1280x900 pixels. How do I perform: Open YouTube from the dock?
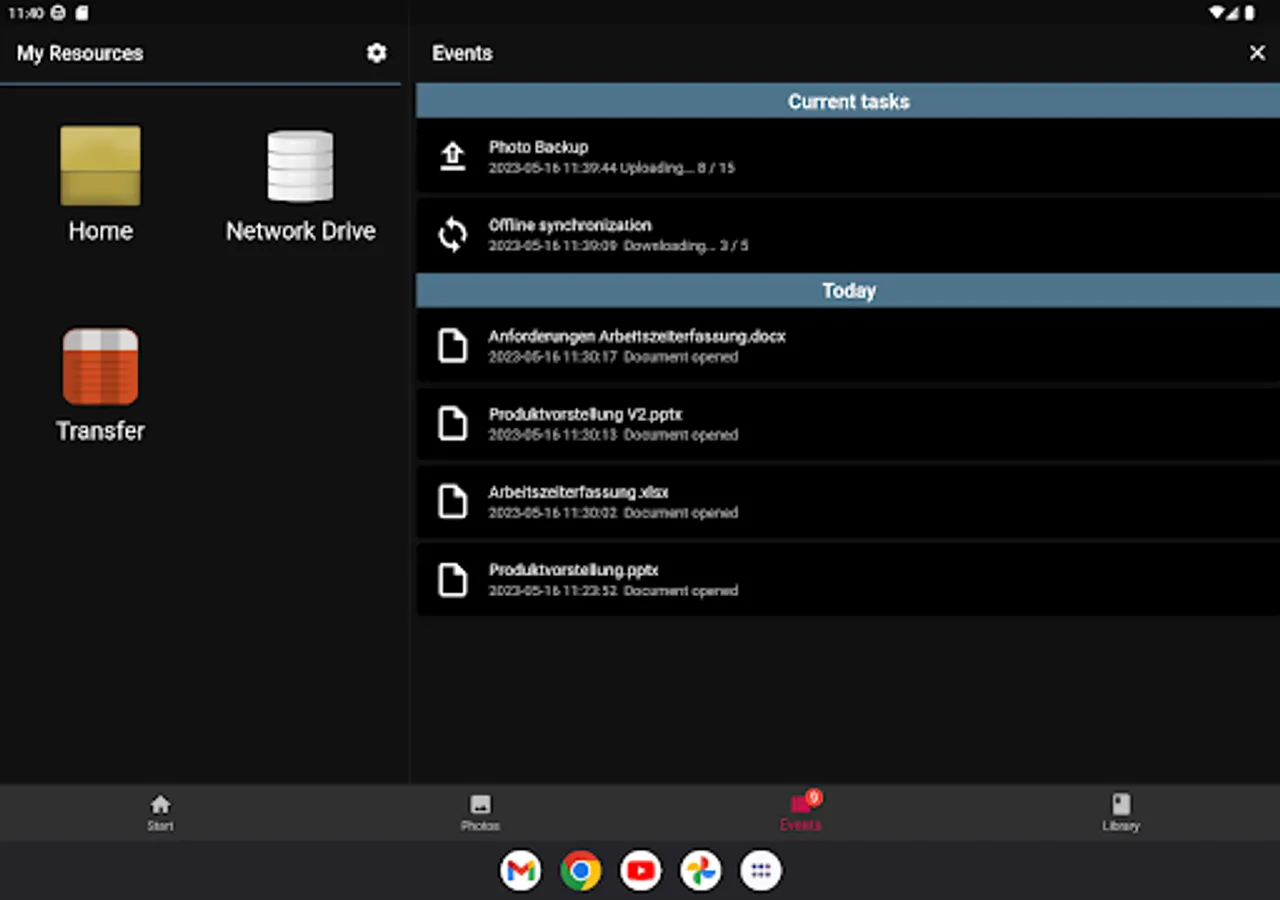coord(641,871)
